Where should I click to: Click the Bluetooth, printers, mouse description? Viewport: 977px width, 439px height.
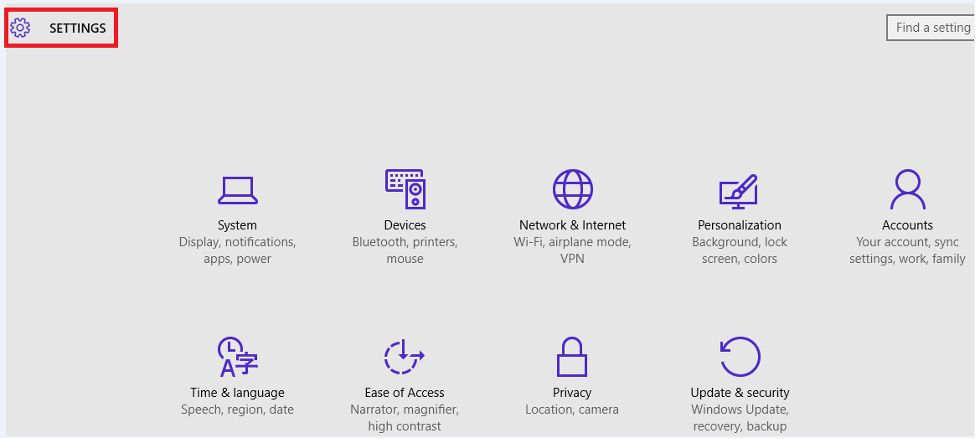(x=405, y=250)
